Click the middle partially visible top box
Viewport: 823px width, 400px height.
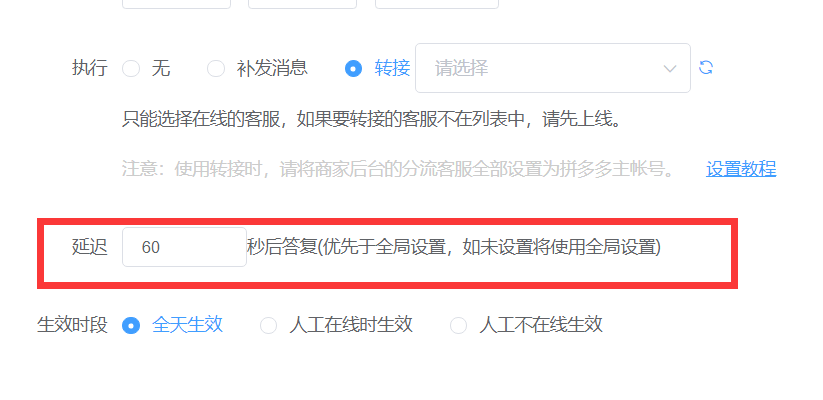[302, 4]
